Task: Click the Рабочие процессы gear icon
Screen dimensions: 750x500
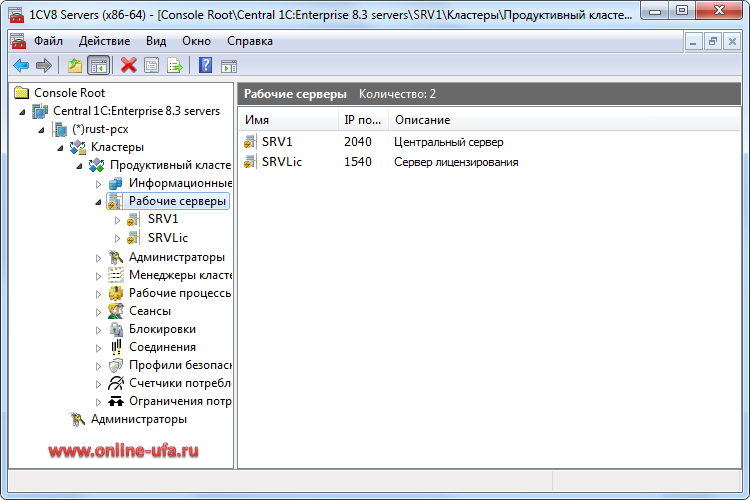Action: tap(116, 293)
